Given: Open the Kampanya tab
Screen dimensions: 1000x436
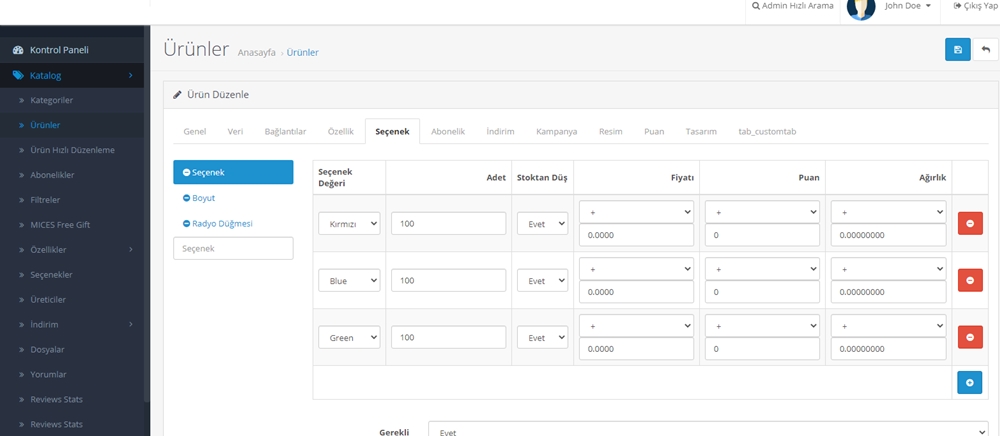Looking at the screenshot, I should pos(556,132).
